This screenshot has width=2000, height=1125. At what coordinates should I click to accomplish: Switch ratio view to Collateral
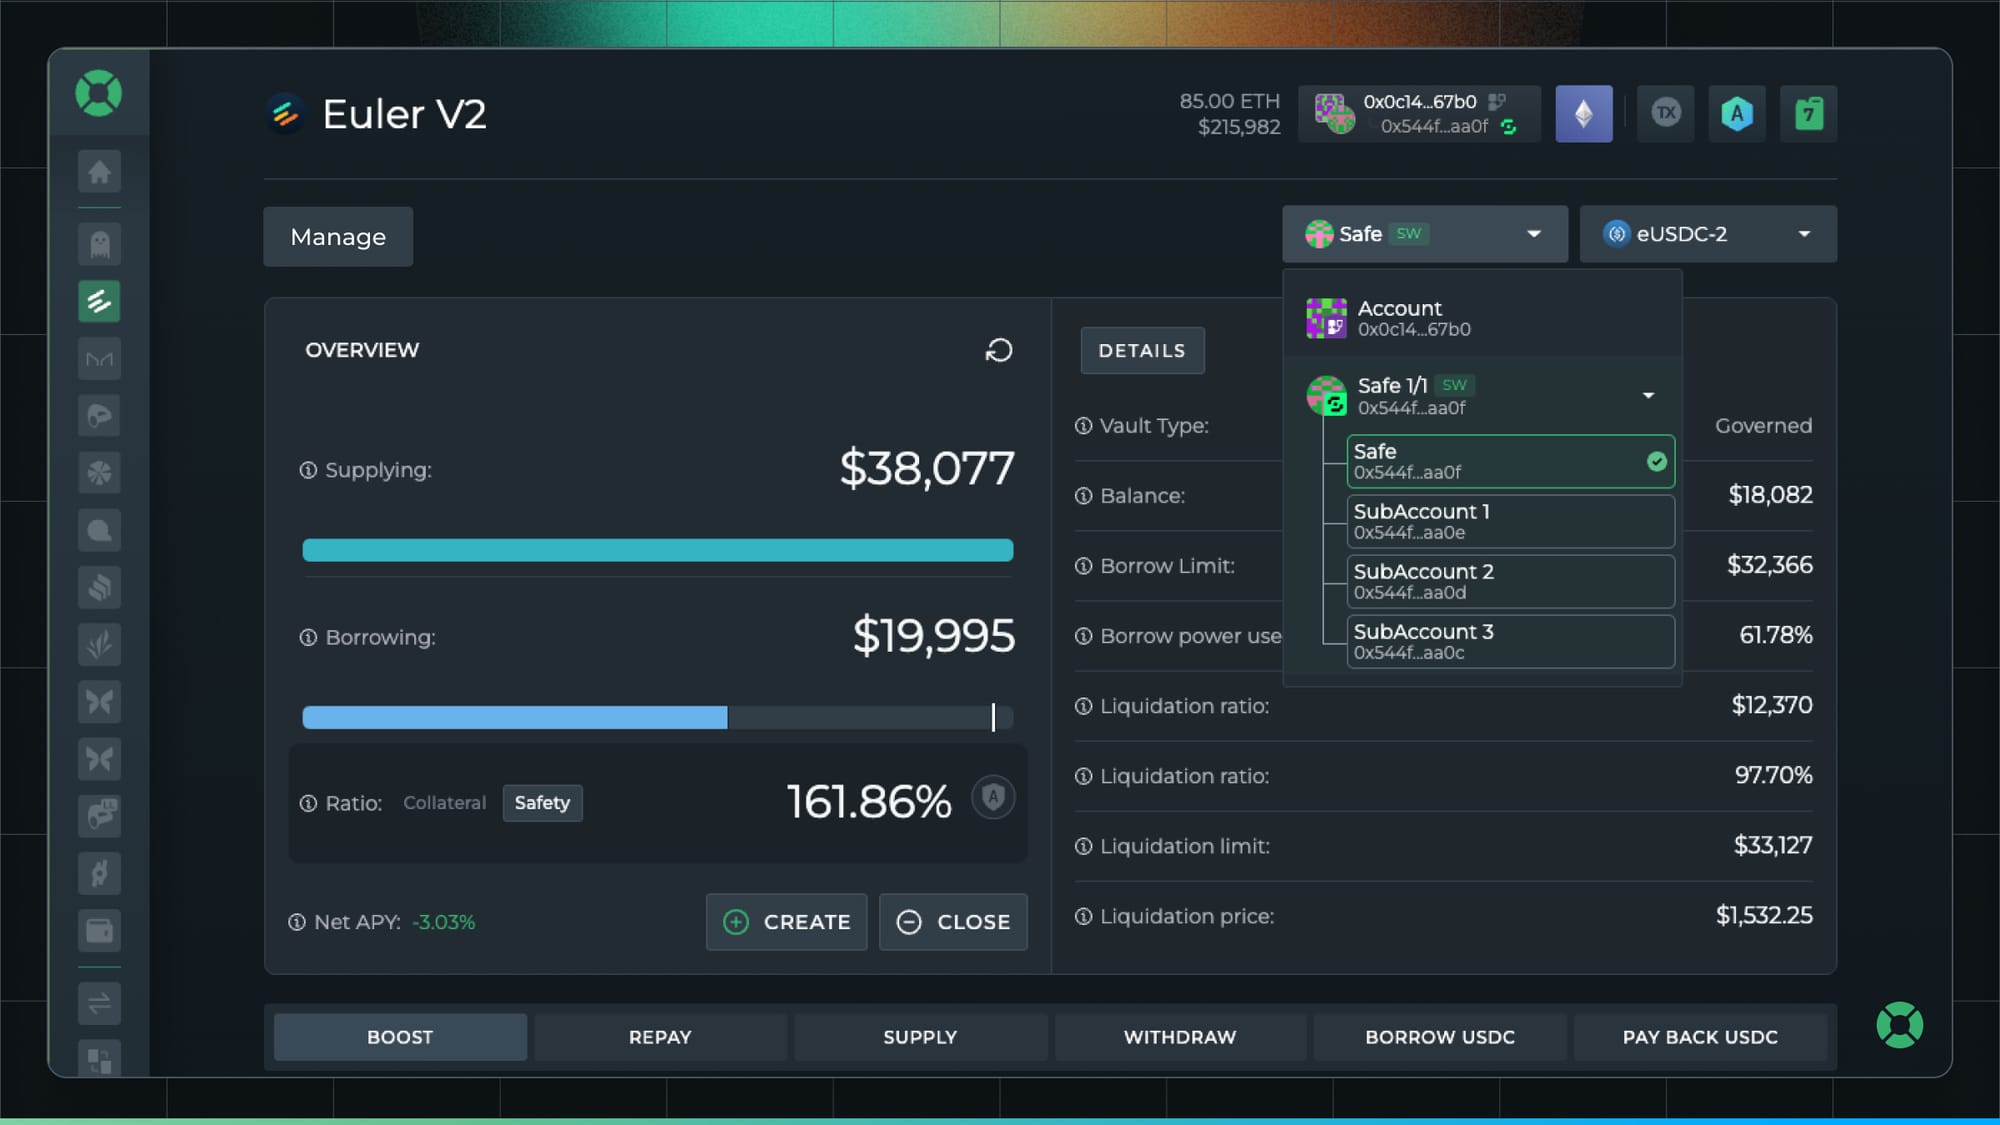pyautogui.click(x=444, y=802)
